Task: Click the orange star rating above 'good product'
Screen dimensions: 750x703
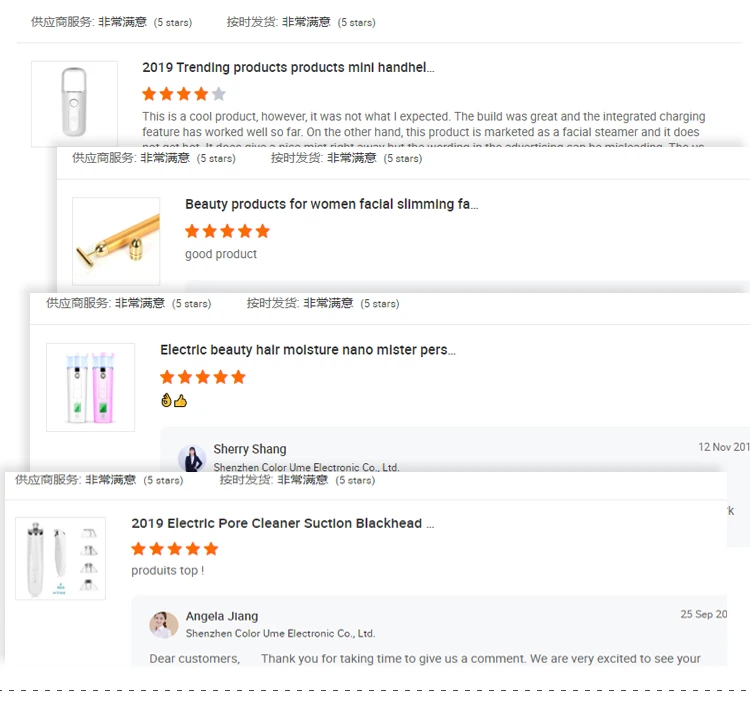Action: coord(227,231)
